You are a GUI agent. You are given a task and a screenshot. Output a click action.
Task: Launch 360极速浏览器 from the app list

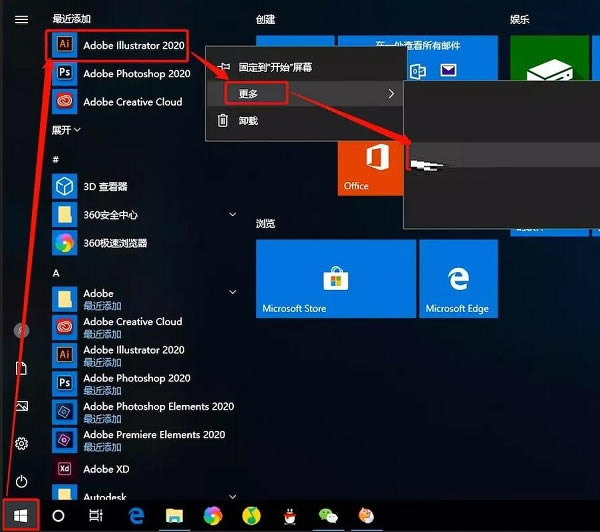point(115,243)
